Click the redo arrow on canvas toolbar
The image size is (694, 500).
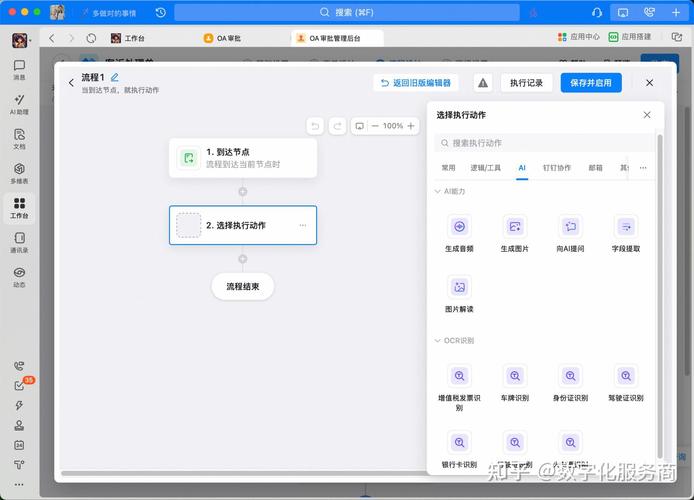click(337, 126)
